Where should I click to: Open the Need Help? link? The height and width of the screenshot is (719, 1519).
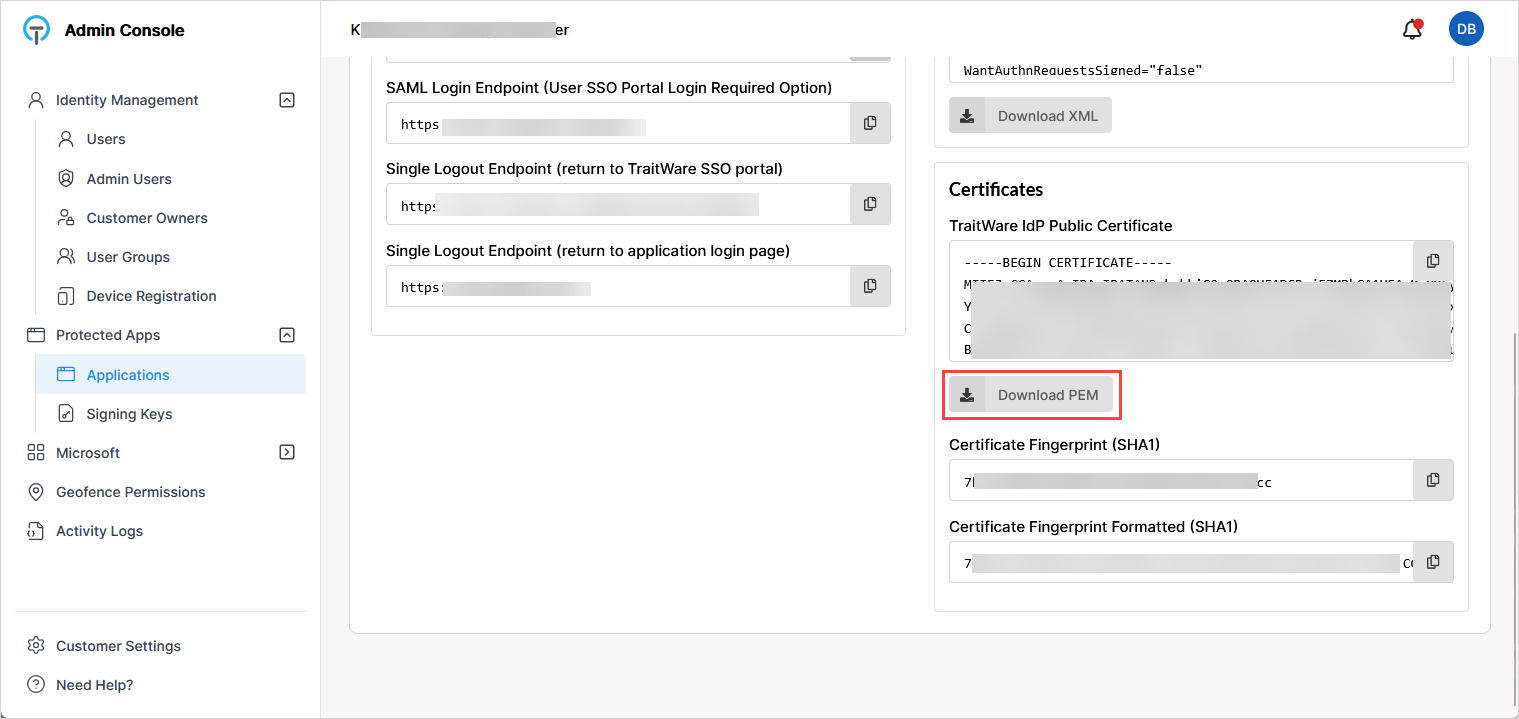coord(94,685)
